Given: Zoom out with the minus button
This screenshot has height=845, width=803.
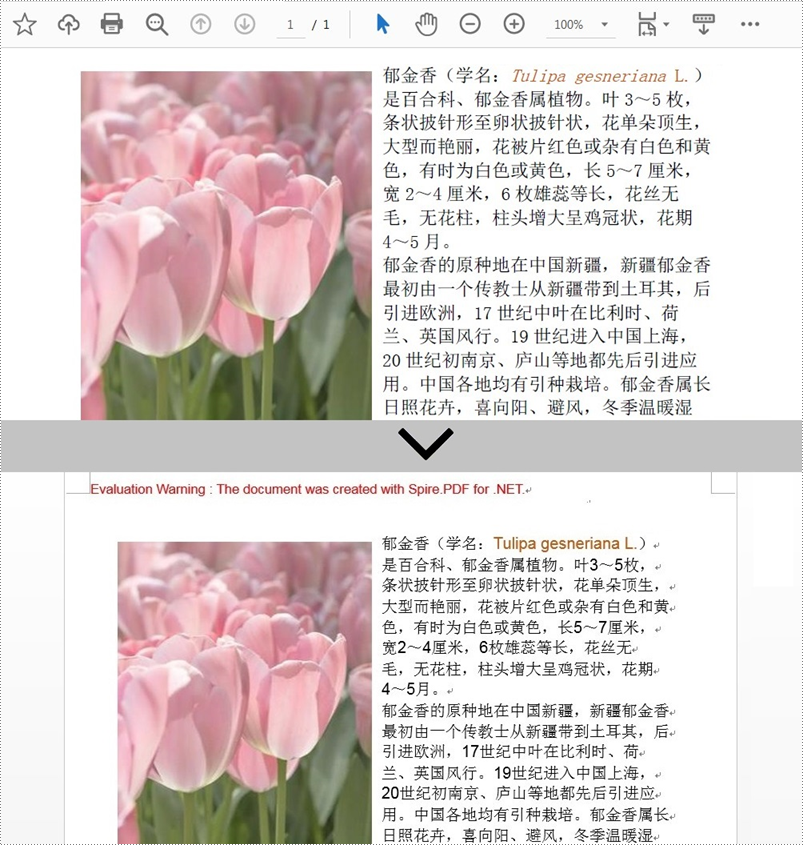Looking at the screenshot, I should pyautogui.click(x=470, y=24).
